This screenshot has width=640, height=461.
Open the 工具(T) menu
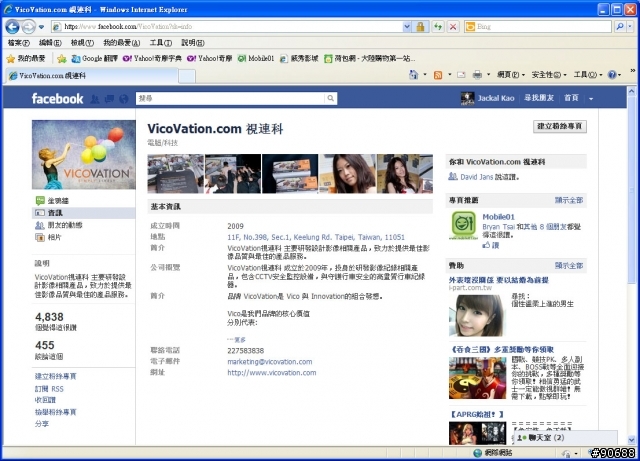pyautogui.click(x=160, y=42)
